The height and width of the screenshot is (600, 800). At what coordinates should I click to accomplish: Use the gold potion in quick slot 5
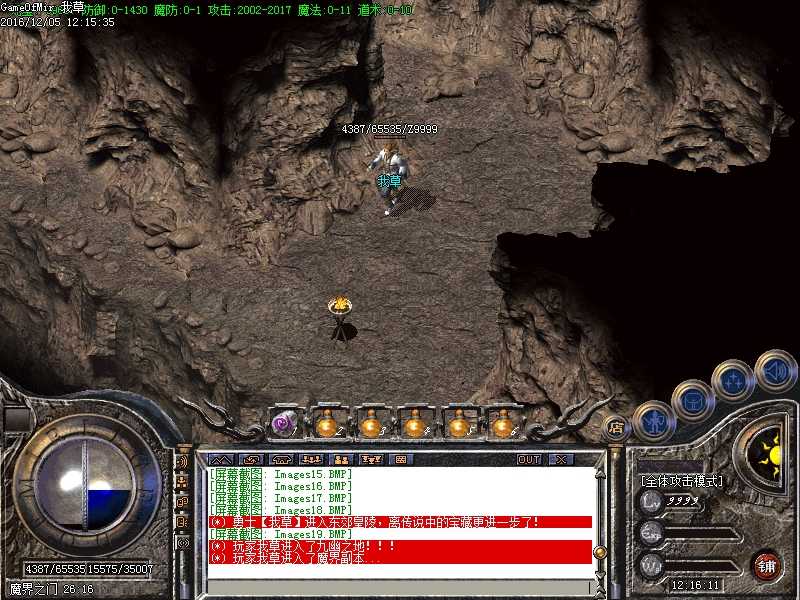[x=459, y=423]
